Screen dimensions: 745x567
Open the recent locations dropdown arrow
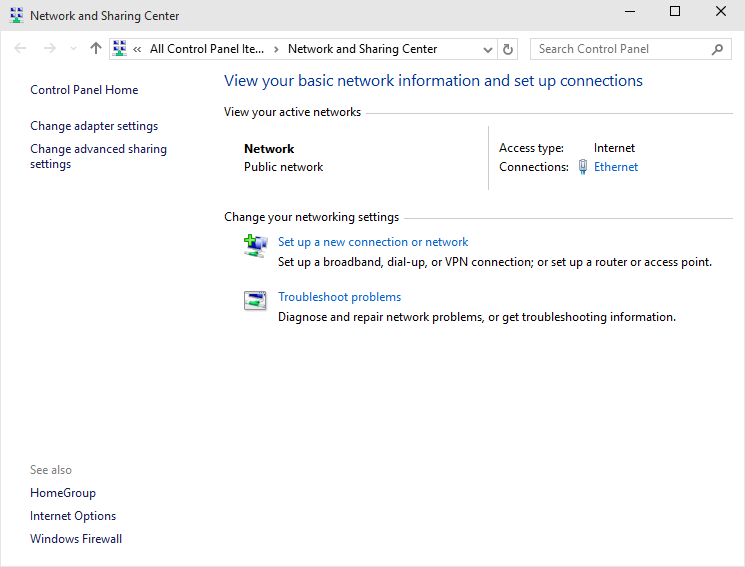pos(73,49)
